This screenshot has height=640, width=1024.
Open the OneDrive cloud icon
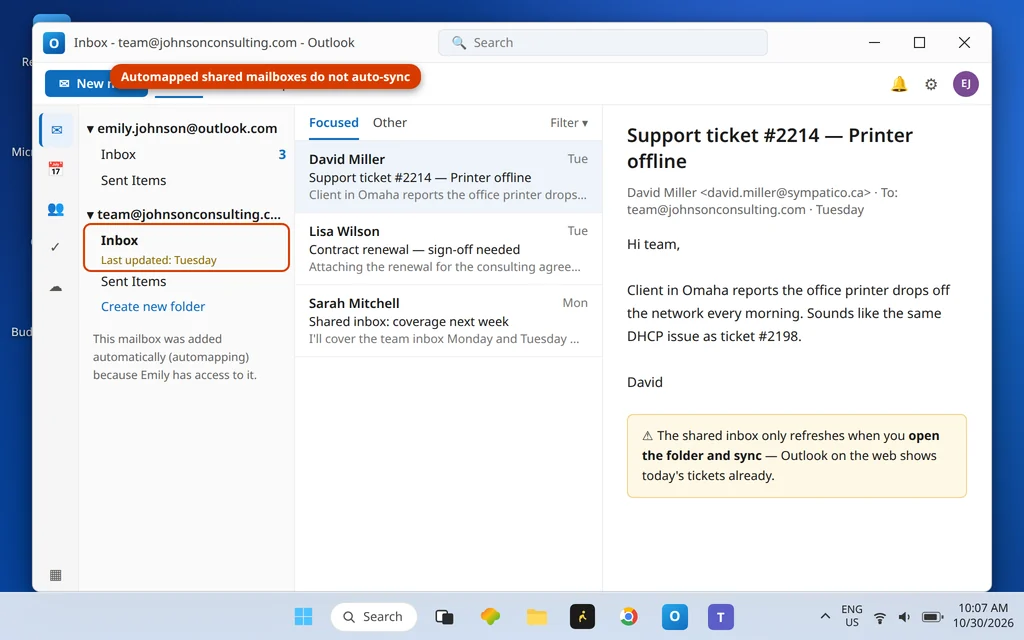click(x=56, y=287)
